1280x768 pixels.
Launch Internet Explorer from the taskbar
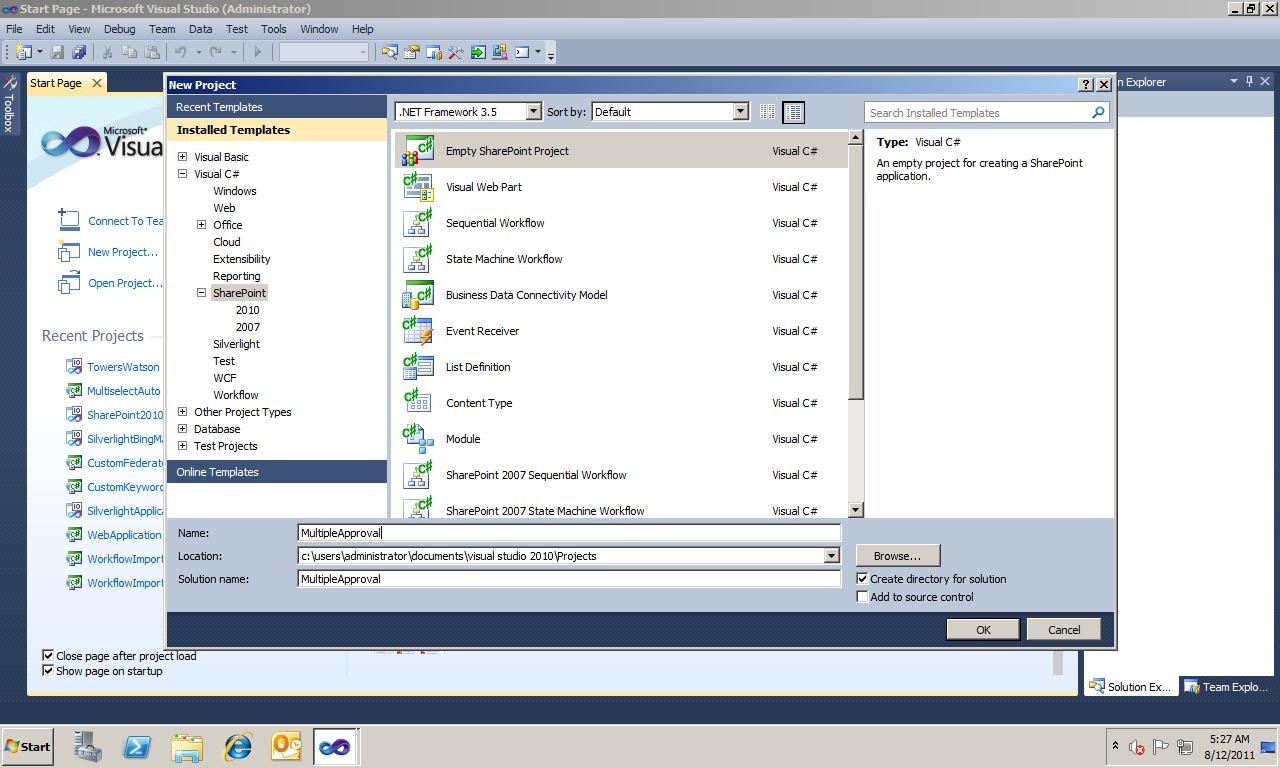[237, 747]
